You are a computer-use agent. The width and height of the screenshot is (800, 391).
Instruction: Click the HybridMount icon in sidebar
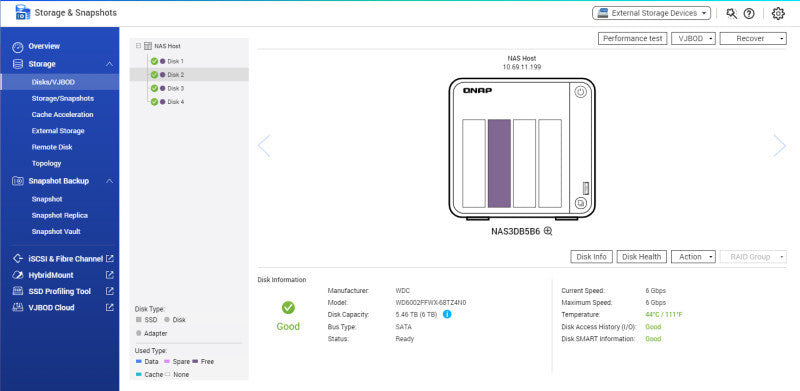click(18, 275)
